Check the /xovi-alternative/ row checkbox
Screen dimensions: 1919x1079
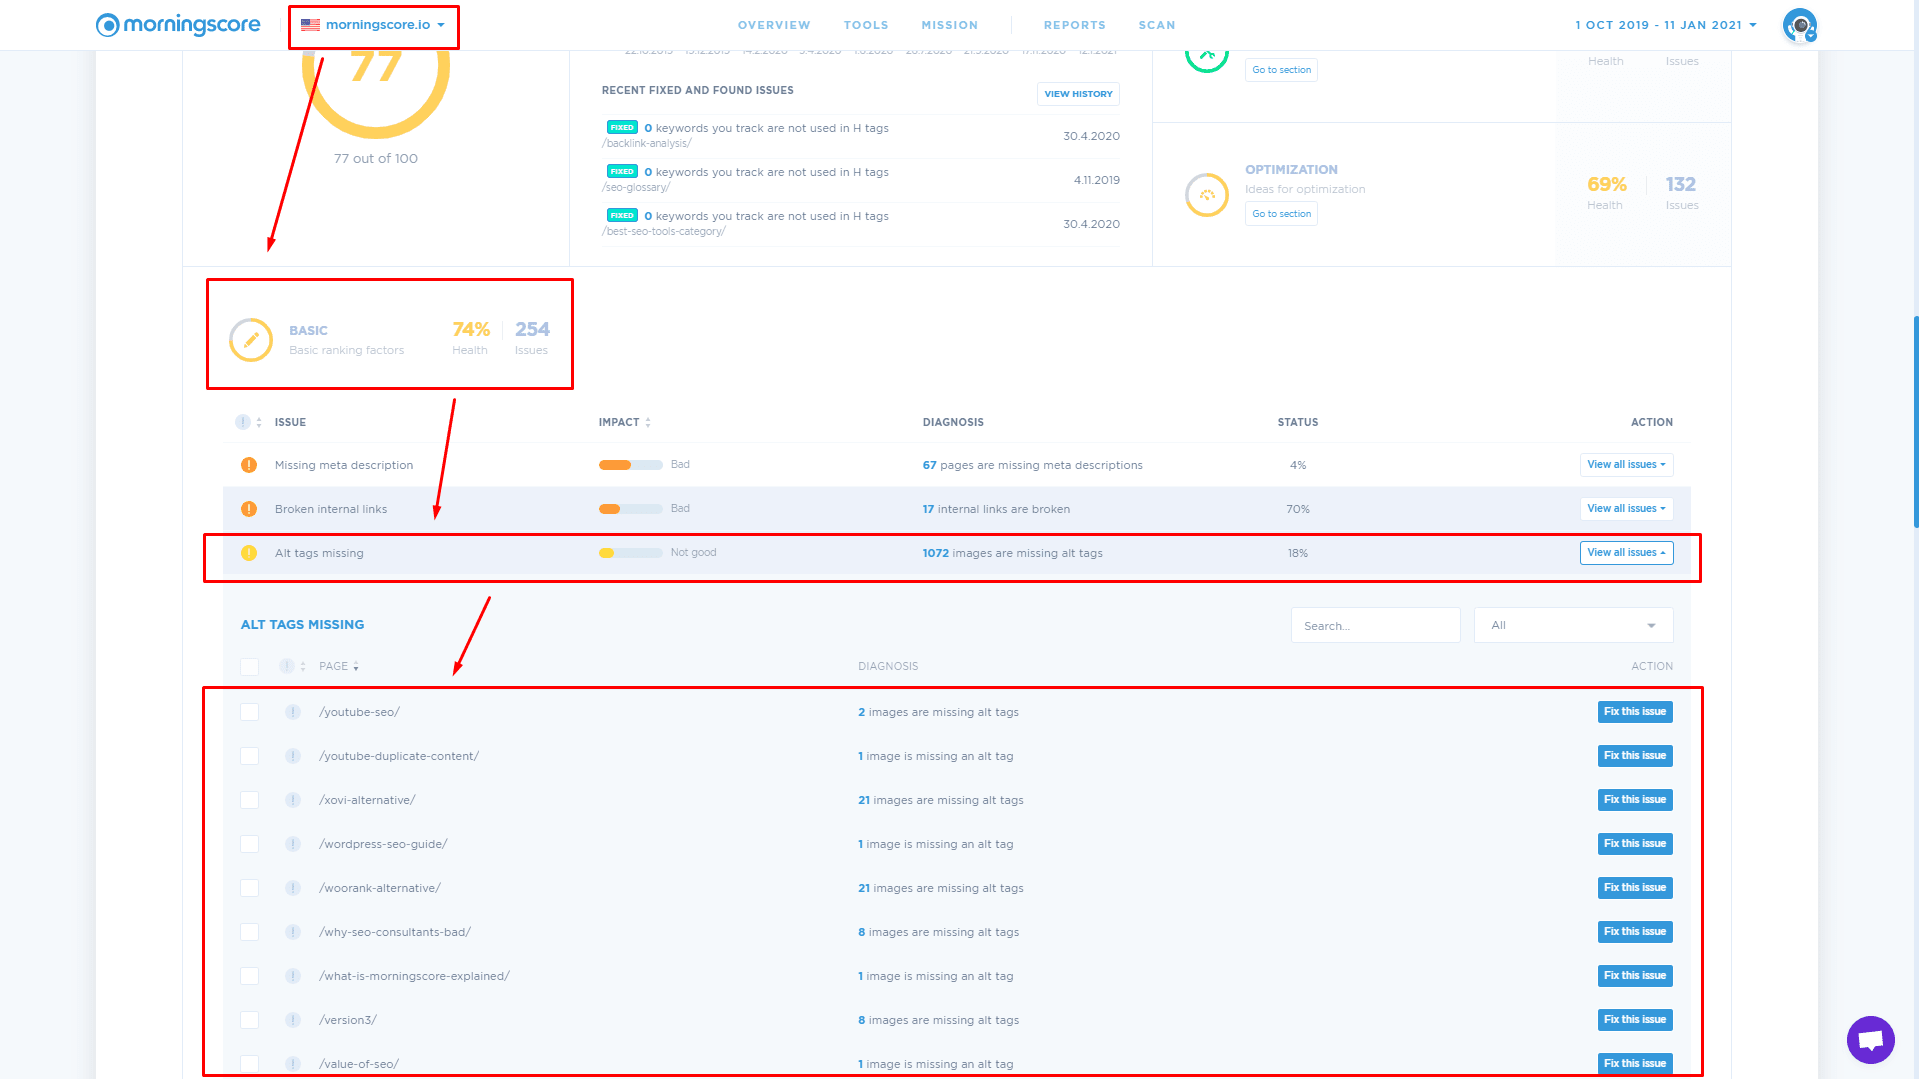(x=250, y=800)
